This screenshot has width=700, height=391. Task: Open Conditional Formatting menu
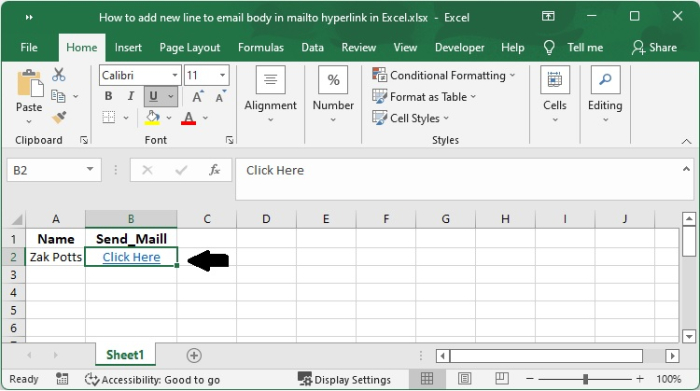coord(444,75)
